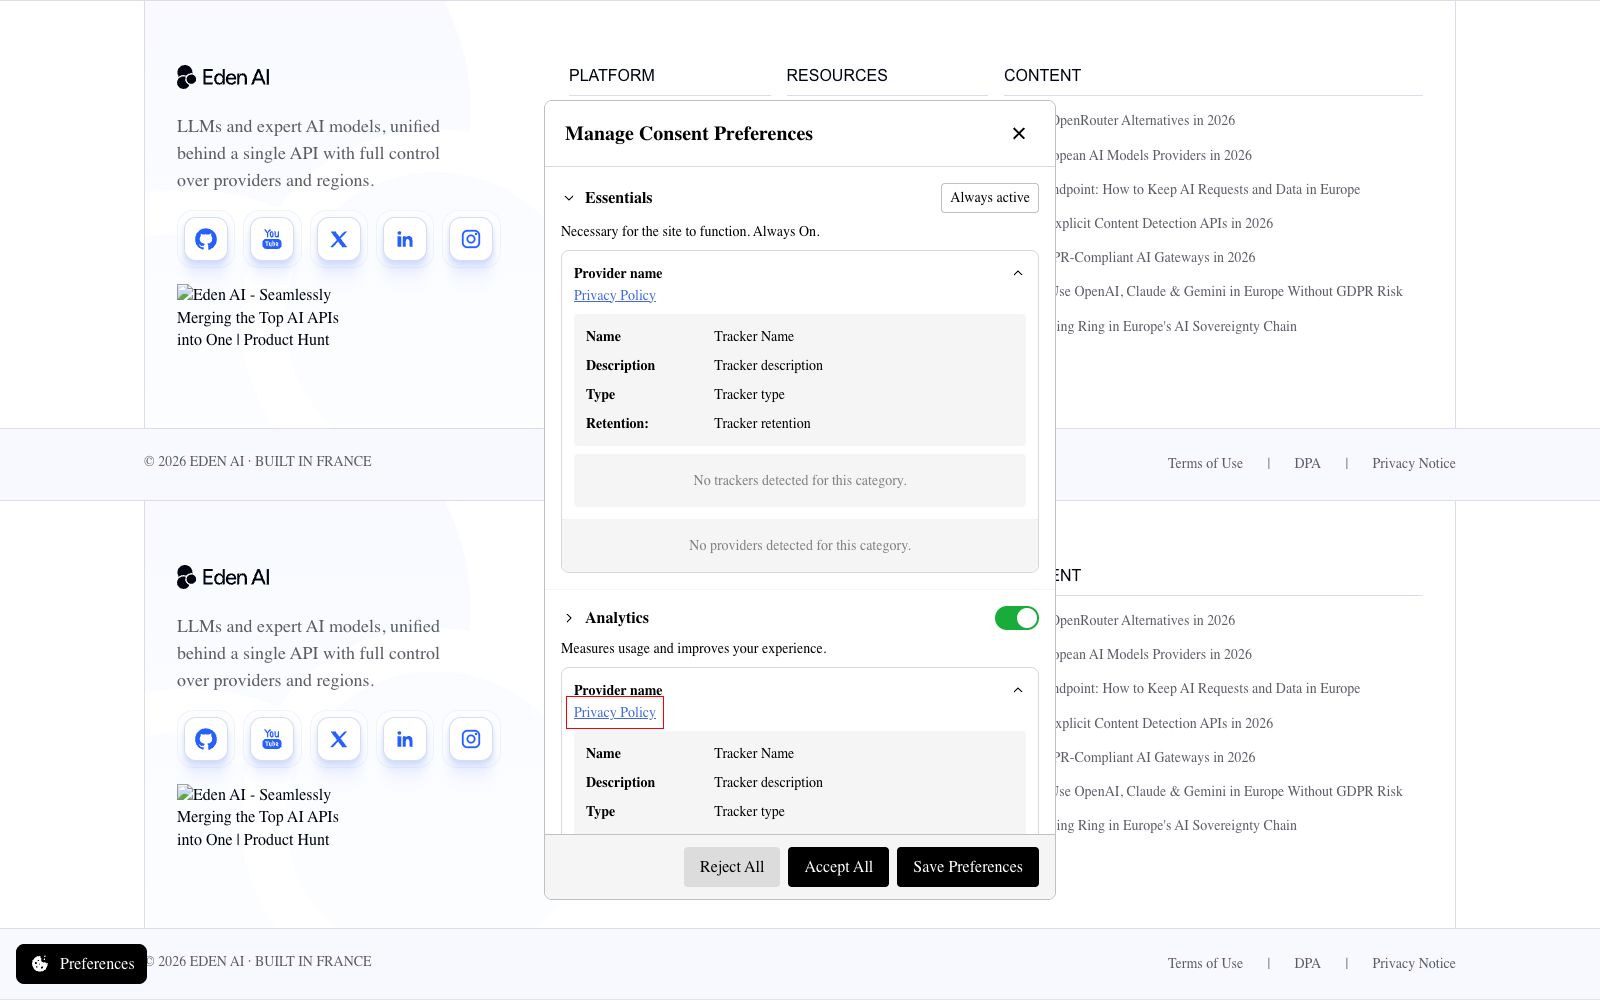Image resolution: width=1600 pixels, height=1000 pixels.
Task: Disable the Analytics consent toggle
Action: (1017, 618)
